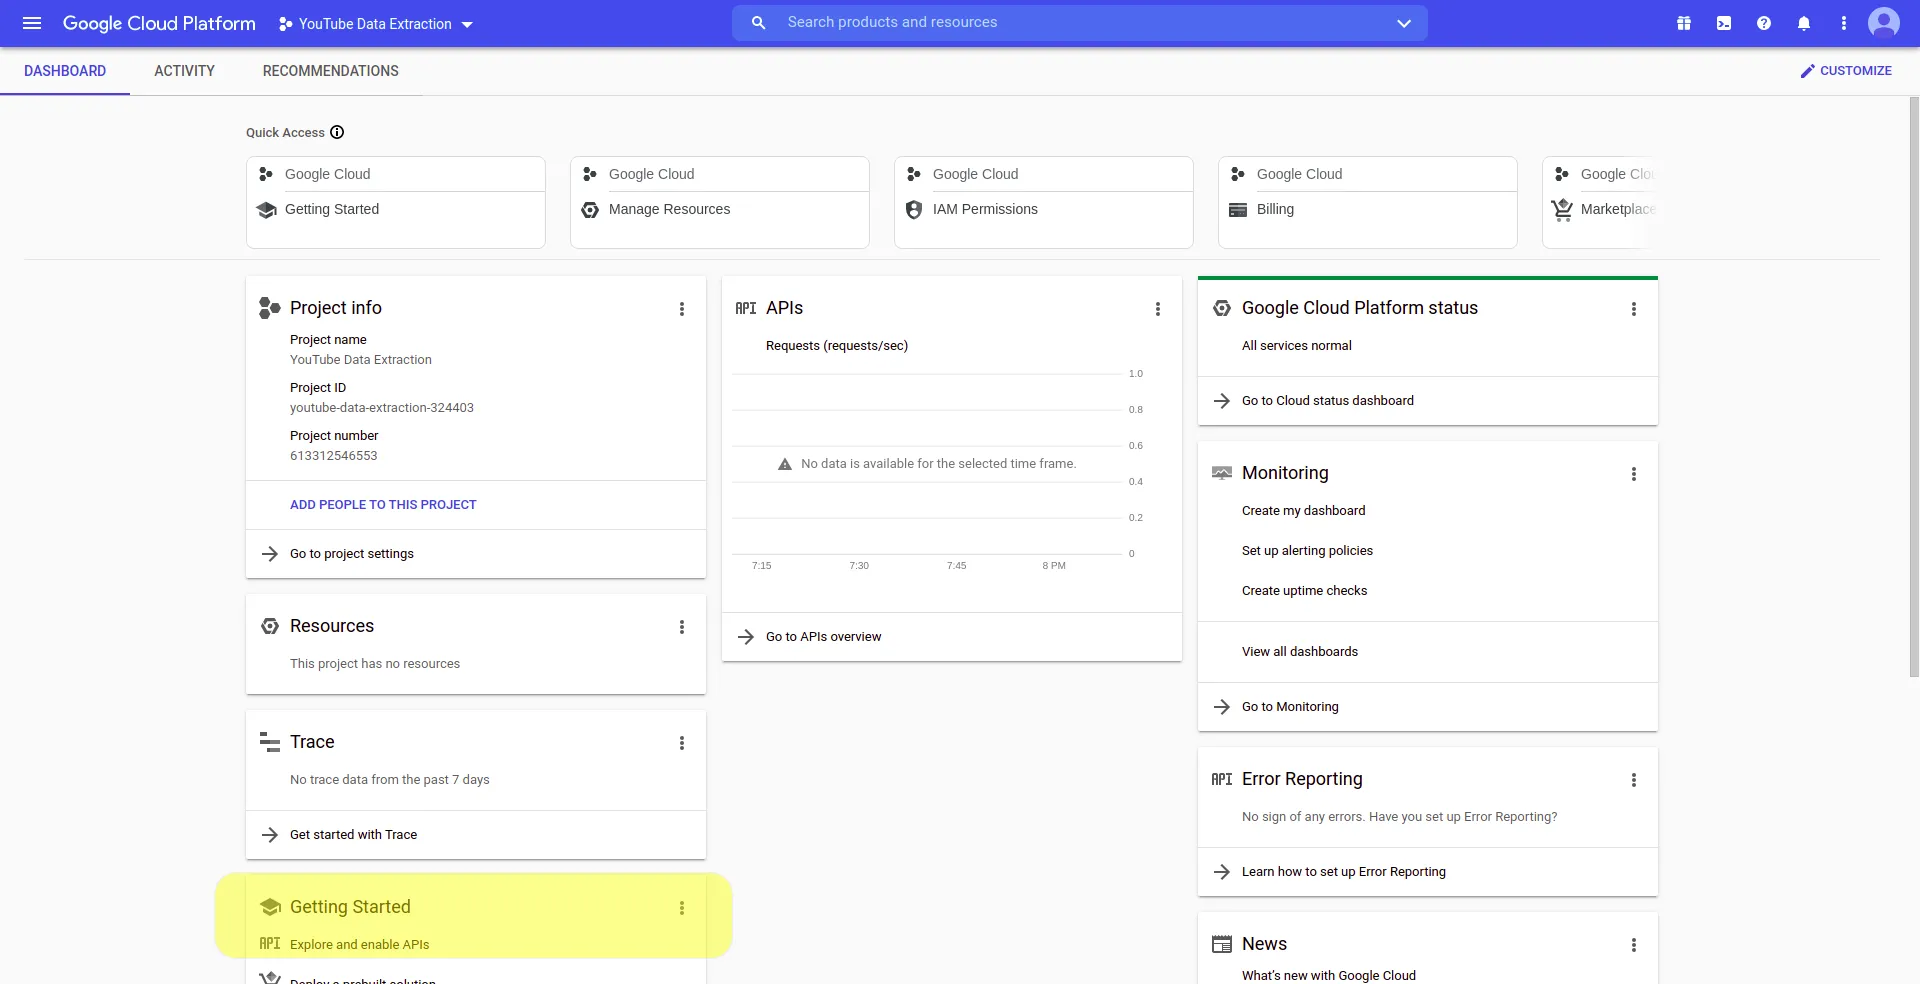The width and height of the screenshot is (1920, 984).
Task: Click the Quick Access info icon
Action: 337,132
